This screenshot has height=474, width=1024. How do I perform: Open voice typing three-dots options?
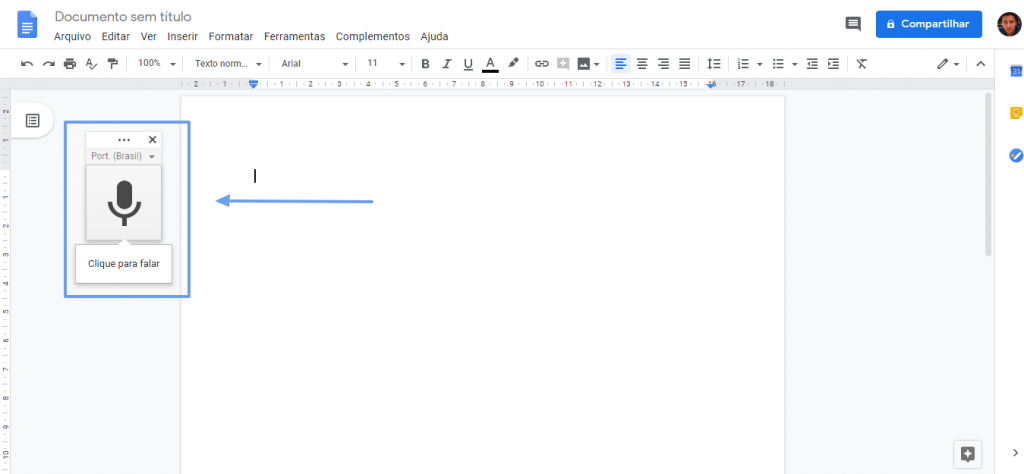(x=124, y=140)
